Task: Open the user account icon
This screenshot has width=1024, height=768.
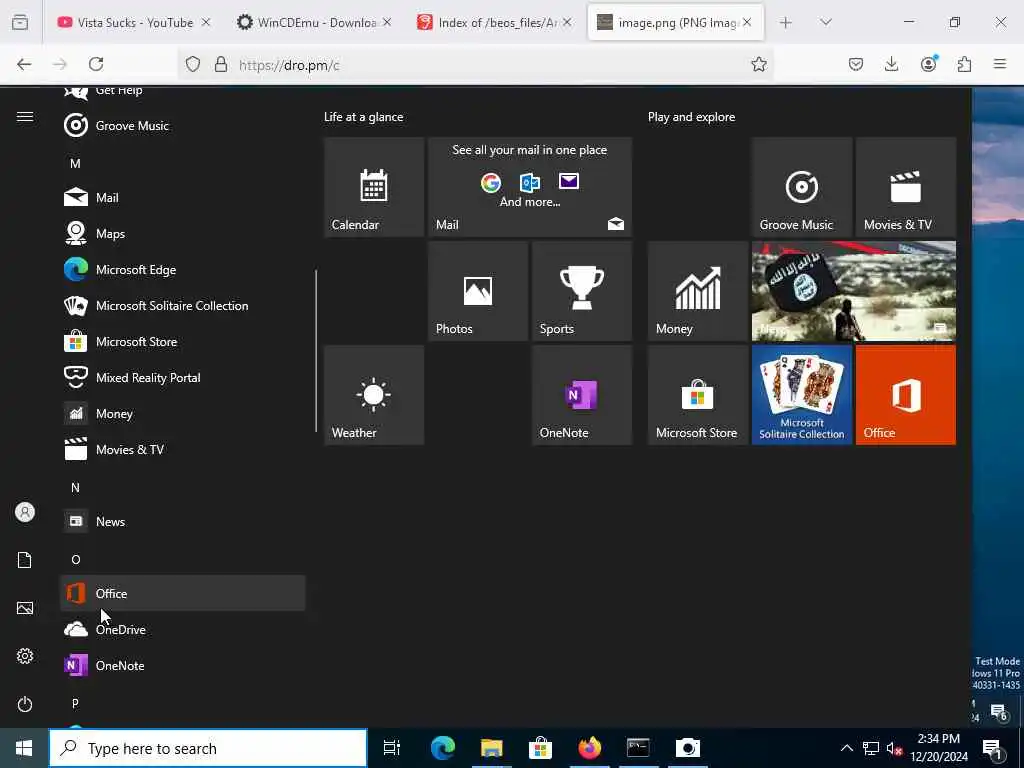Action: click(25, 512)
